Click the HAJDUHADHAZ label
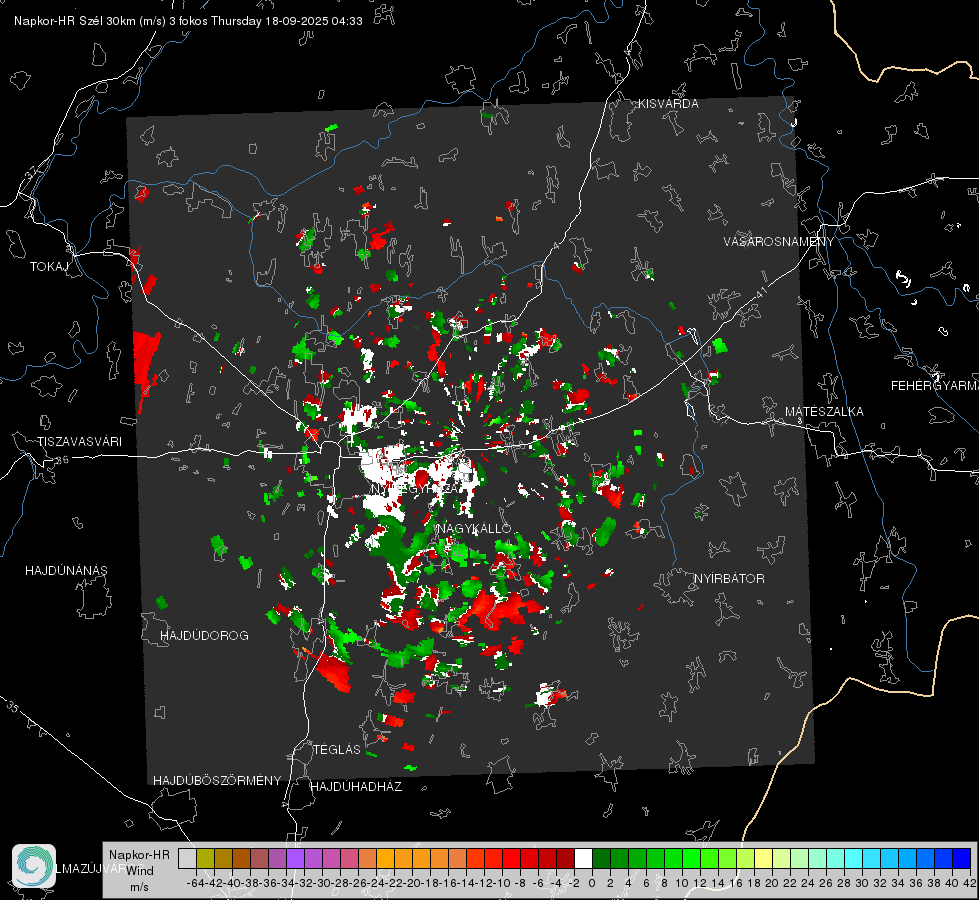This screenshot has width=979, height=900. [356, 787]
